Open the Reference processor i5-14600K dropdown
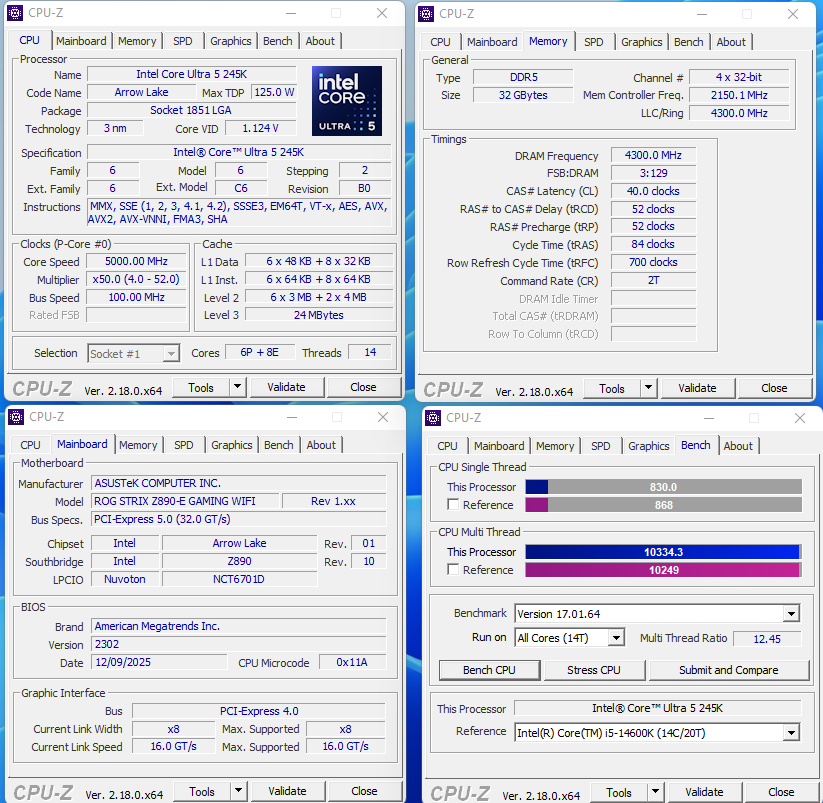The height and width of the screenshot is (803, 823). (x=791, y=733)
